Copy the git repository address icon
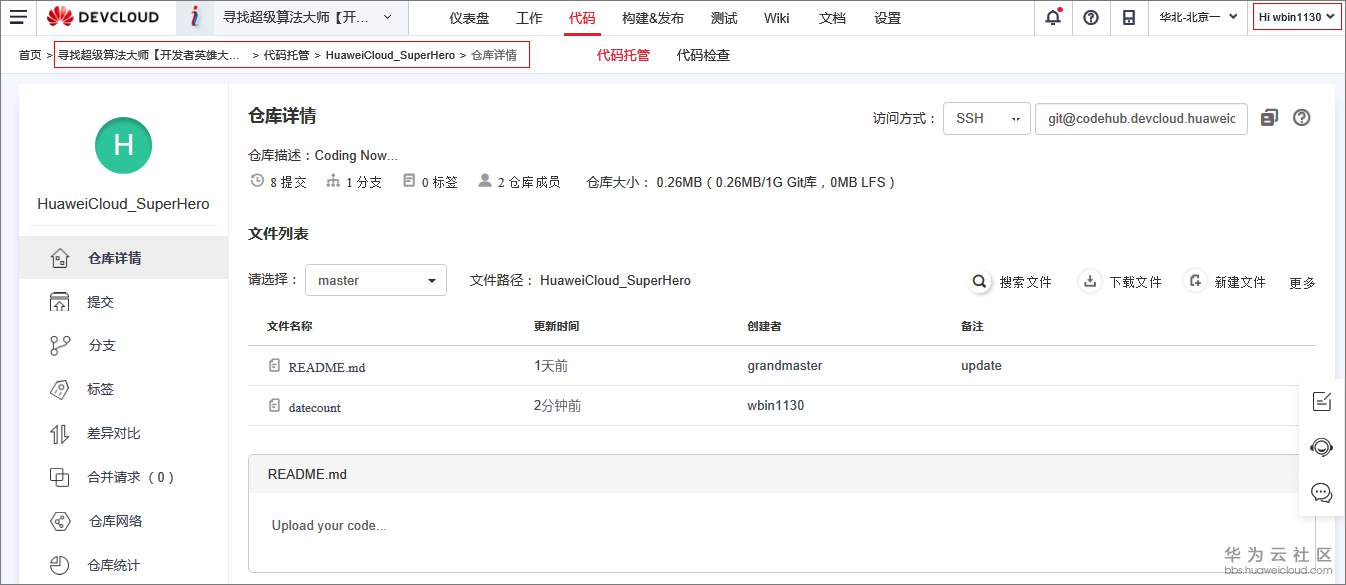The width and height of the screenshot is (1346, 585). 1270,118
